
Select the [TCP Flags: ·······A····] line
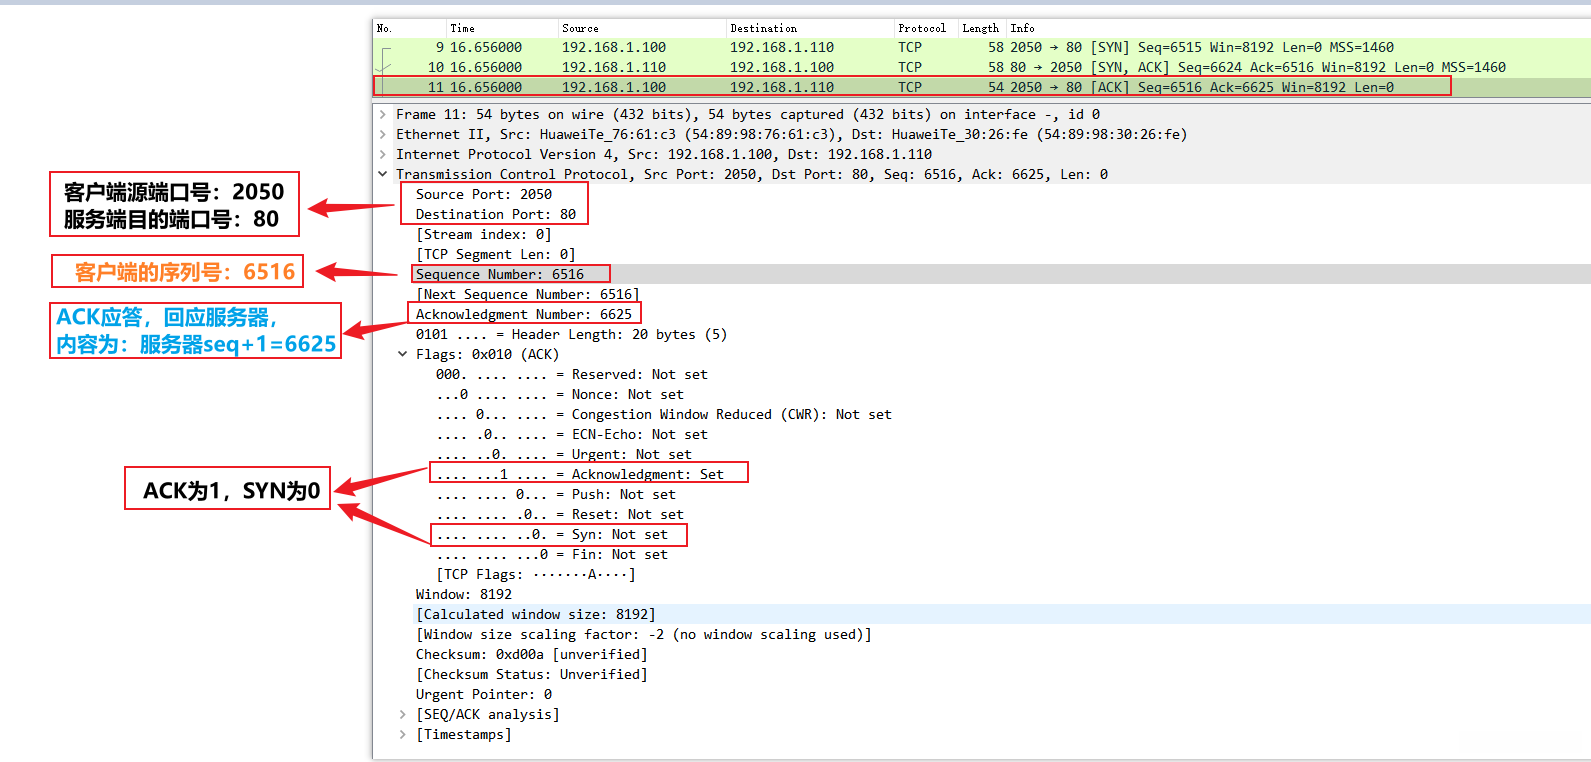(x=536, y=575)
